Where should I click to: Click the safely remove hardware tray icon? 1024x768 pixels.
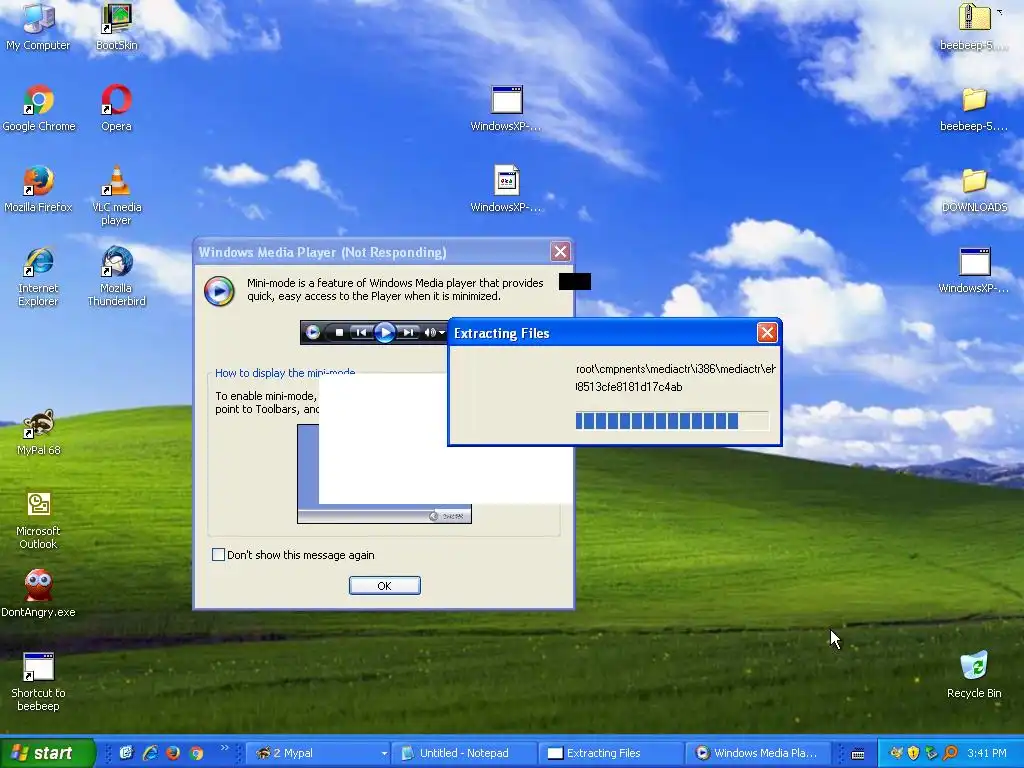click(x=931, y=753)
